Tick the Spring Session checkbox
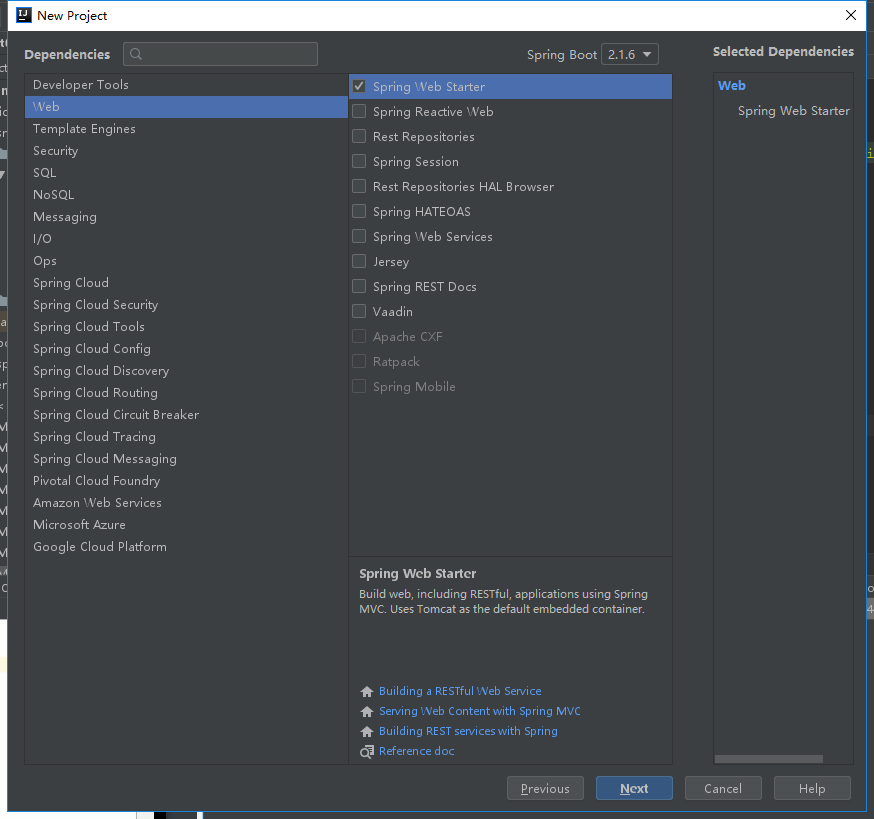Screen dimensions: 874x819 pyautogui.click(x=359, y=162)
